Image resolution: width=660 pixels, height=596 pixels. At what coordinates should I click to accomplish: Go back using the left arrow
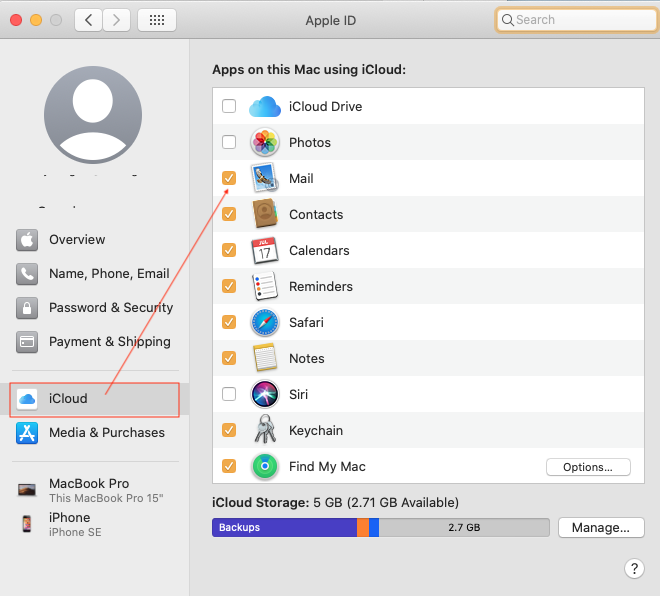(x=88, y=20)
